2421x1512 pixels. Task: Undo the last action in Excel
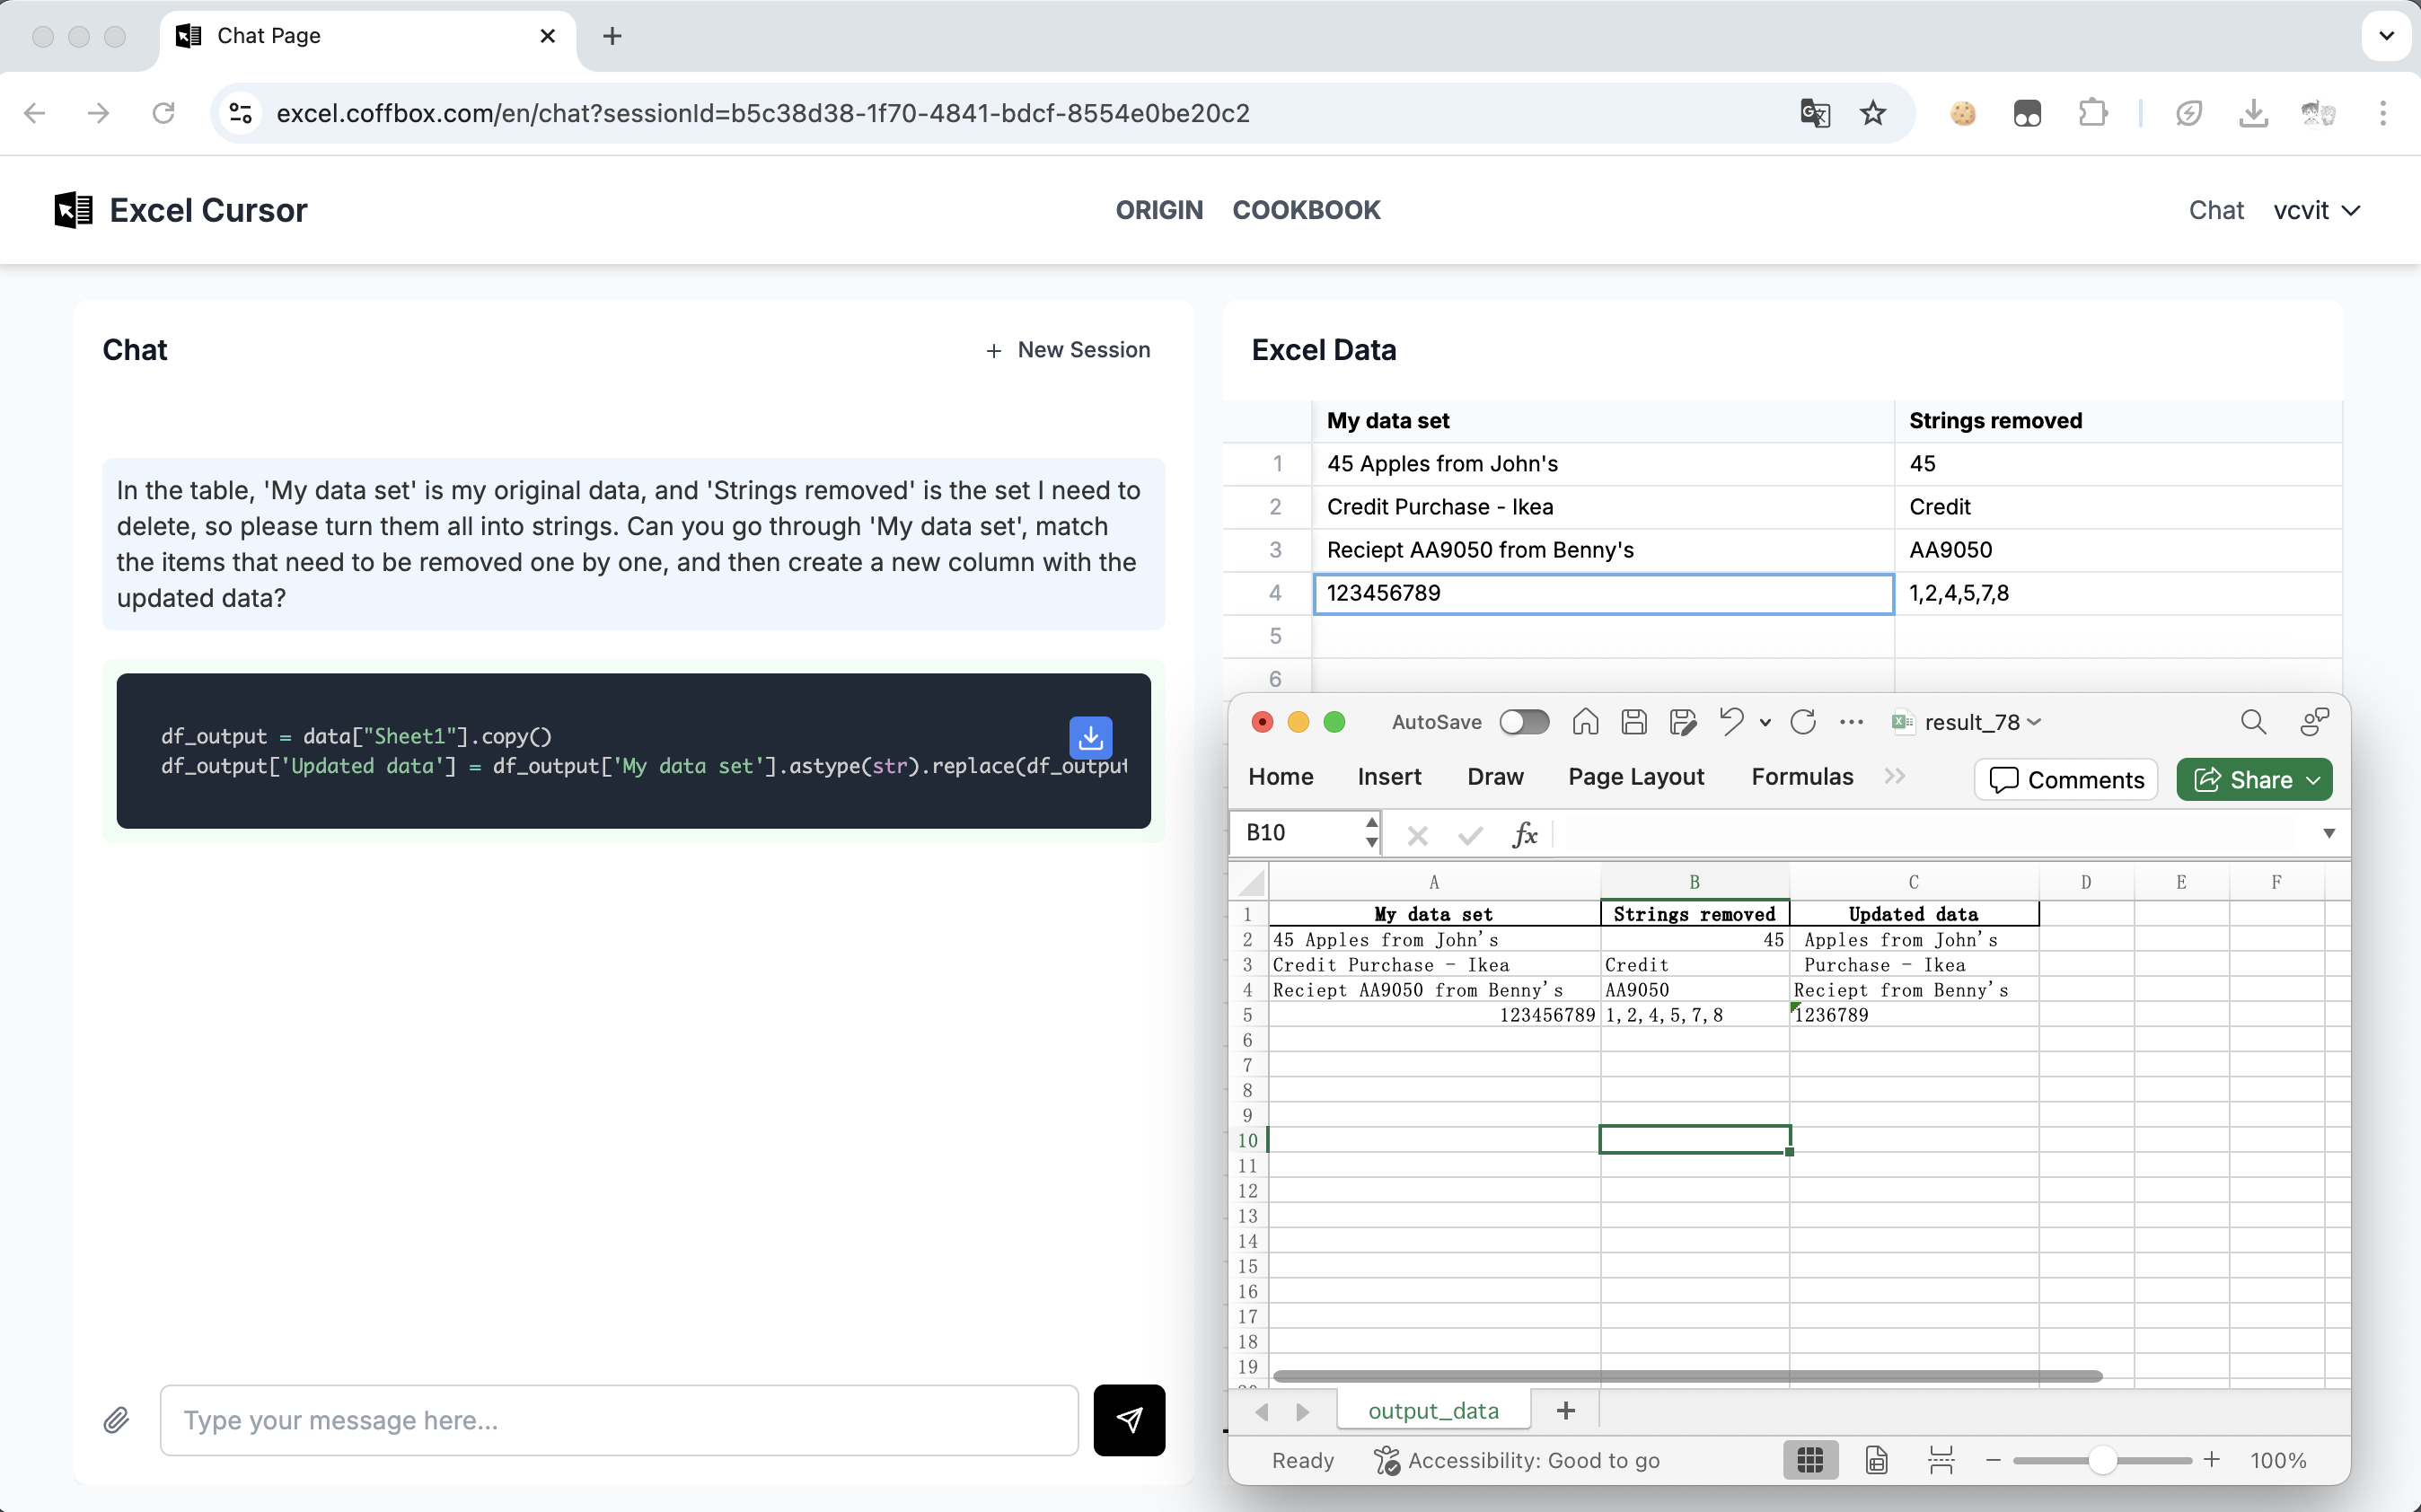tap(1731, 722)
